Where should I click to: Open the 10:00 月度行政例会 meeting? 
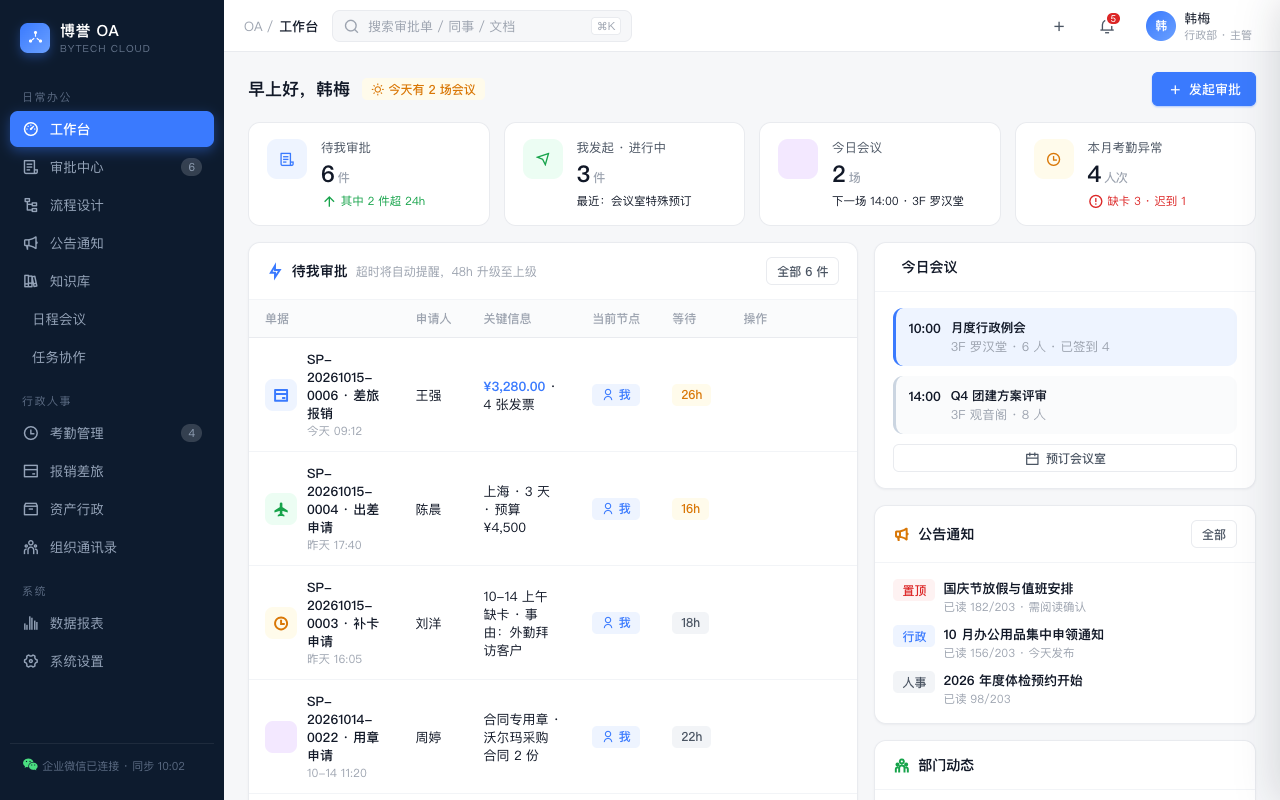(x=1065, y=337)
